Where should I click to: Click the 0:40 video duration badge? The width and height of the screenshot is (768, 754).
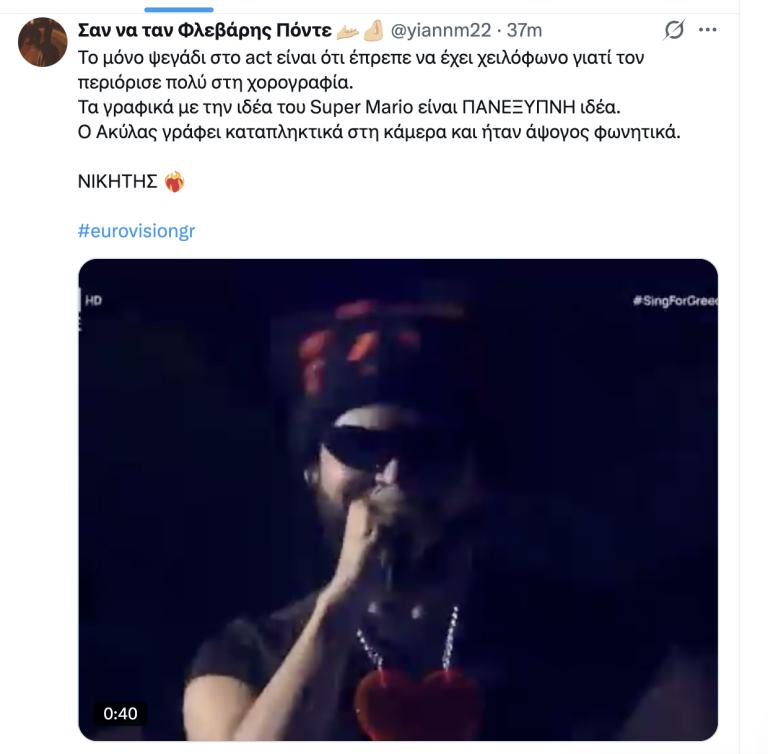pyautogui.click(x=120, y=713)
